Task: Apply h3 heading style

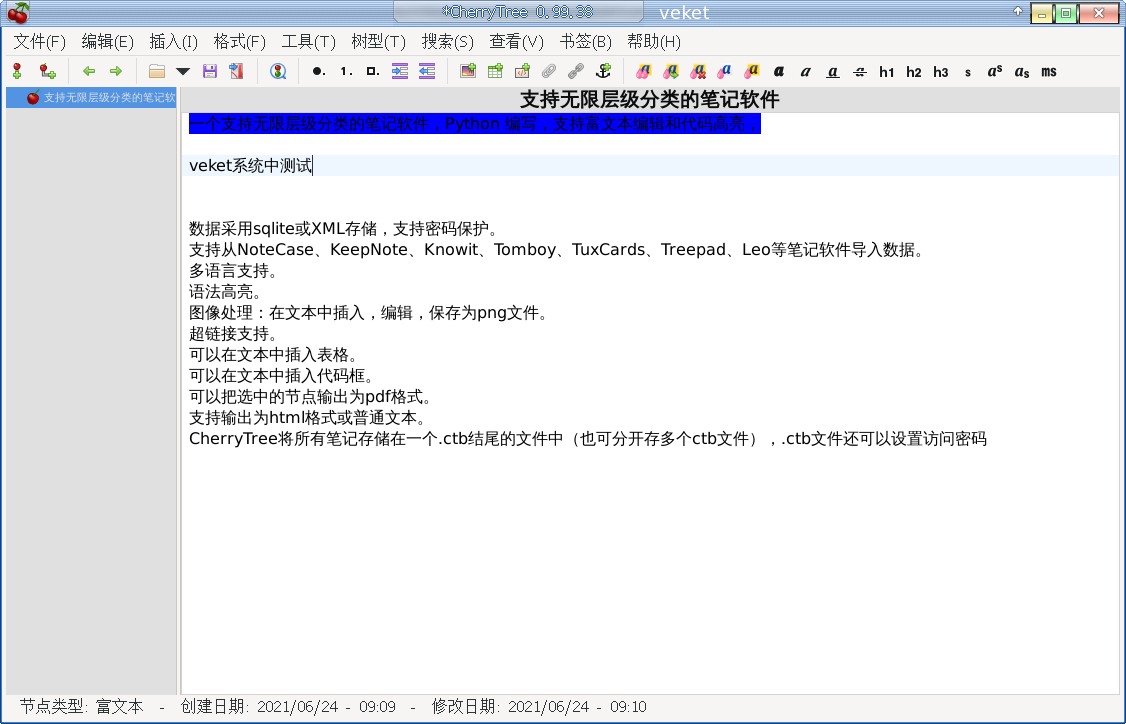Action: click(x=941, y=72)
